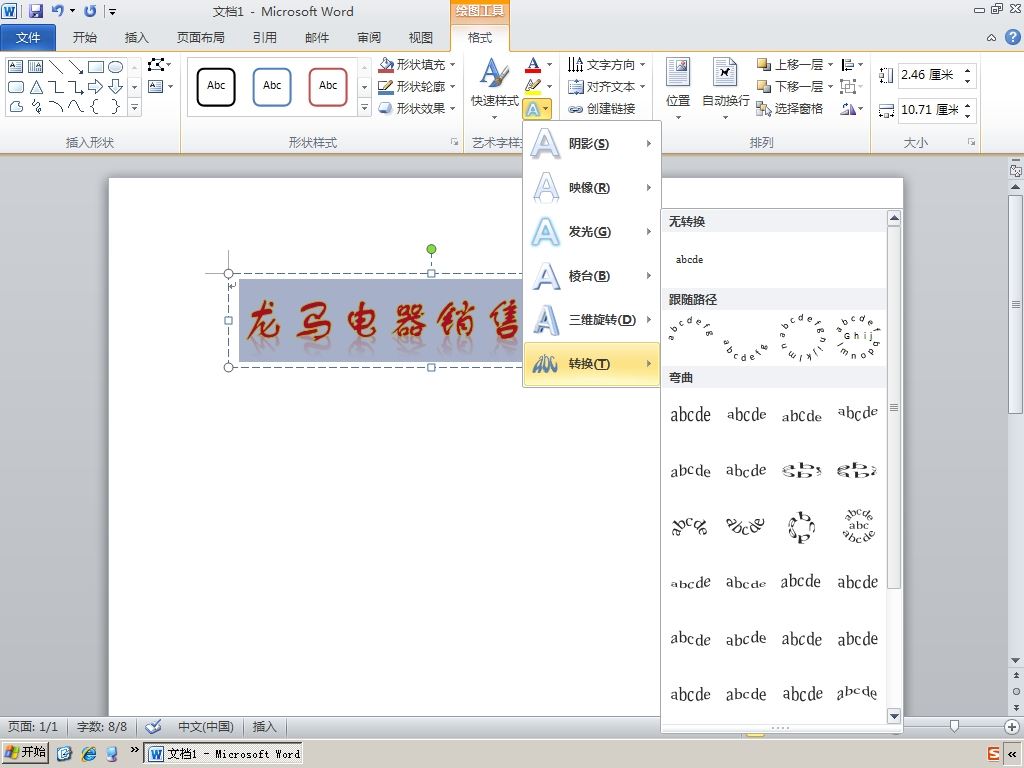Click the Save icon in quick access toolbar

point(36,10)
